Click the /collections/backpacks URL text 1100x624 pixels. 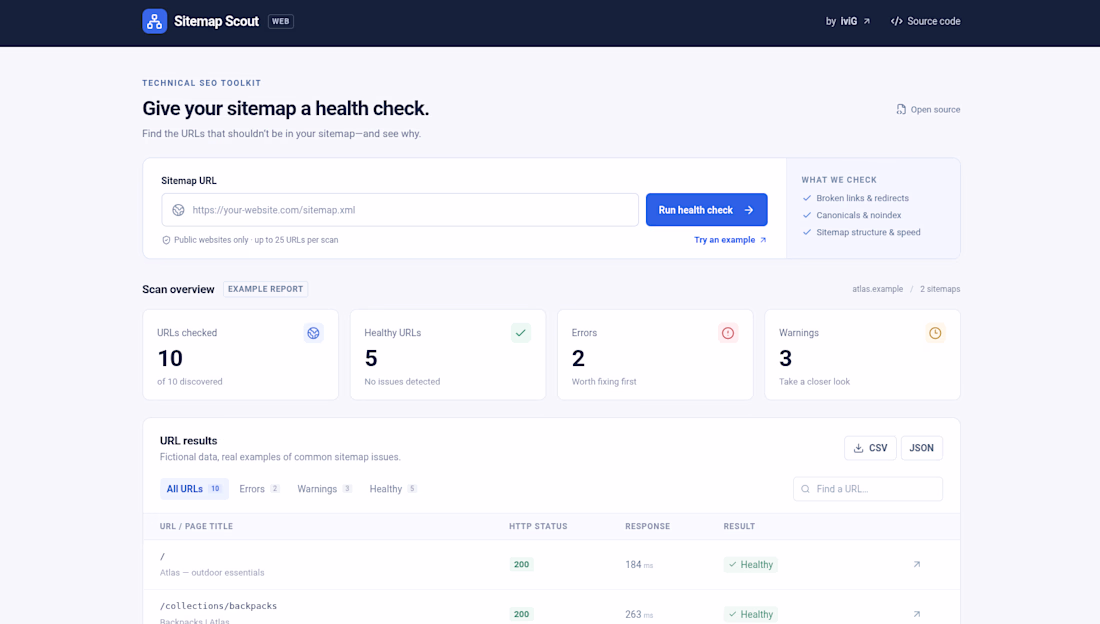click(218, 606)
